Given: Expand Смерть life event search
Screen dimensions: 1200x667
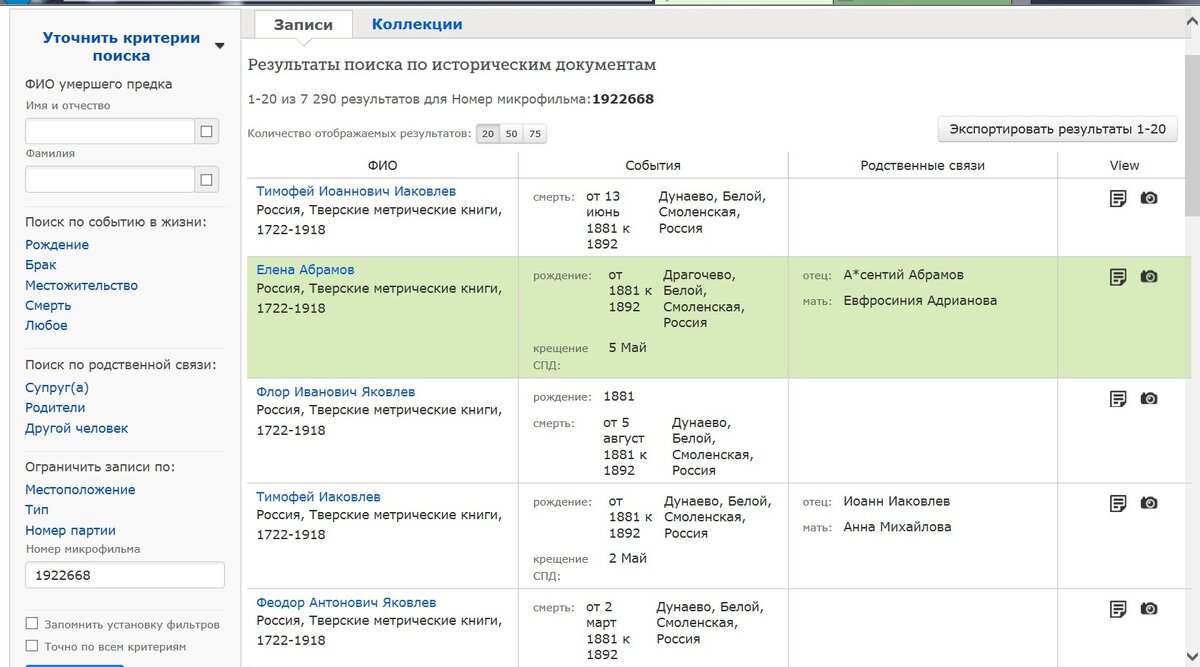Looking at the screenshot, I should click(x=48, y=305).
